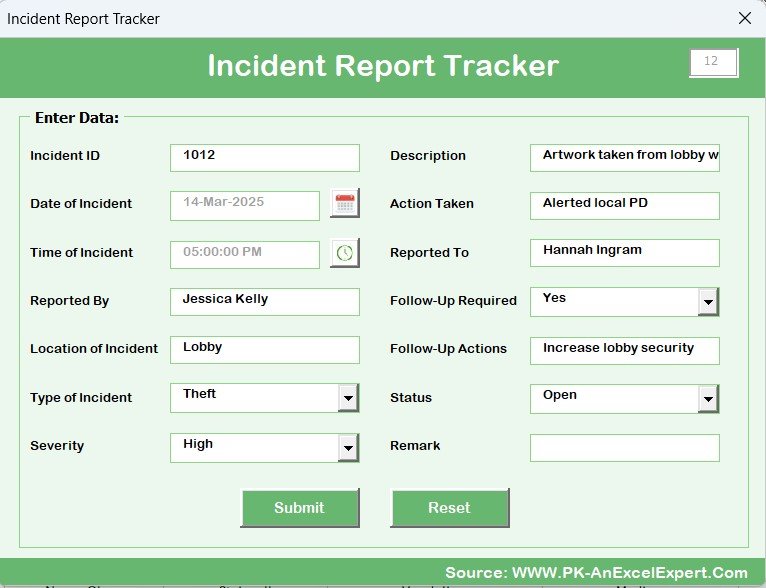Click the Incident ID label
Viewport: 766px width, 588px height.
pyautogui.click(x=65, y=156)
